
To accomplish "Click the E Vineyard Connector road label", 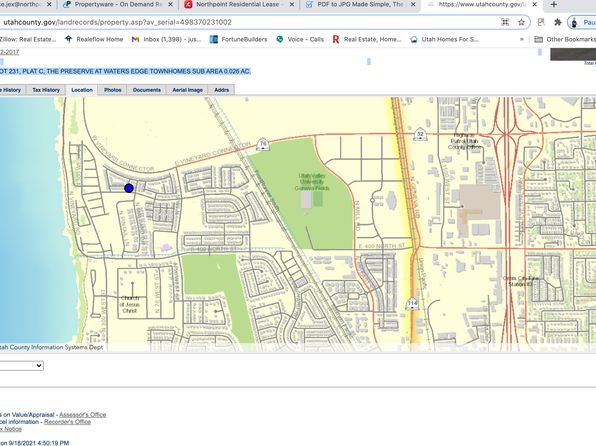I will click(213, 153).
